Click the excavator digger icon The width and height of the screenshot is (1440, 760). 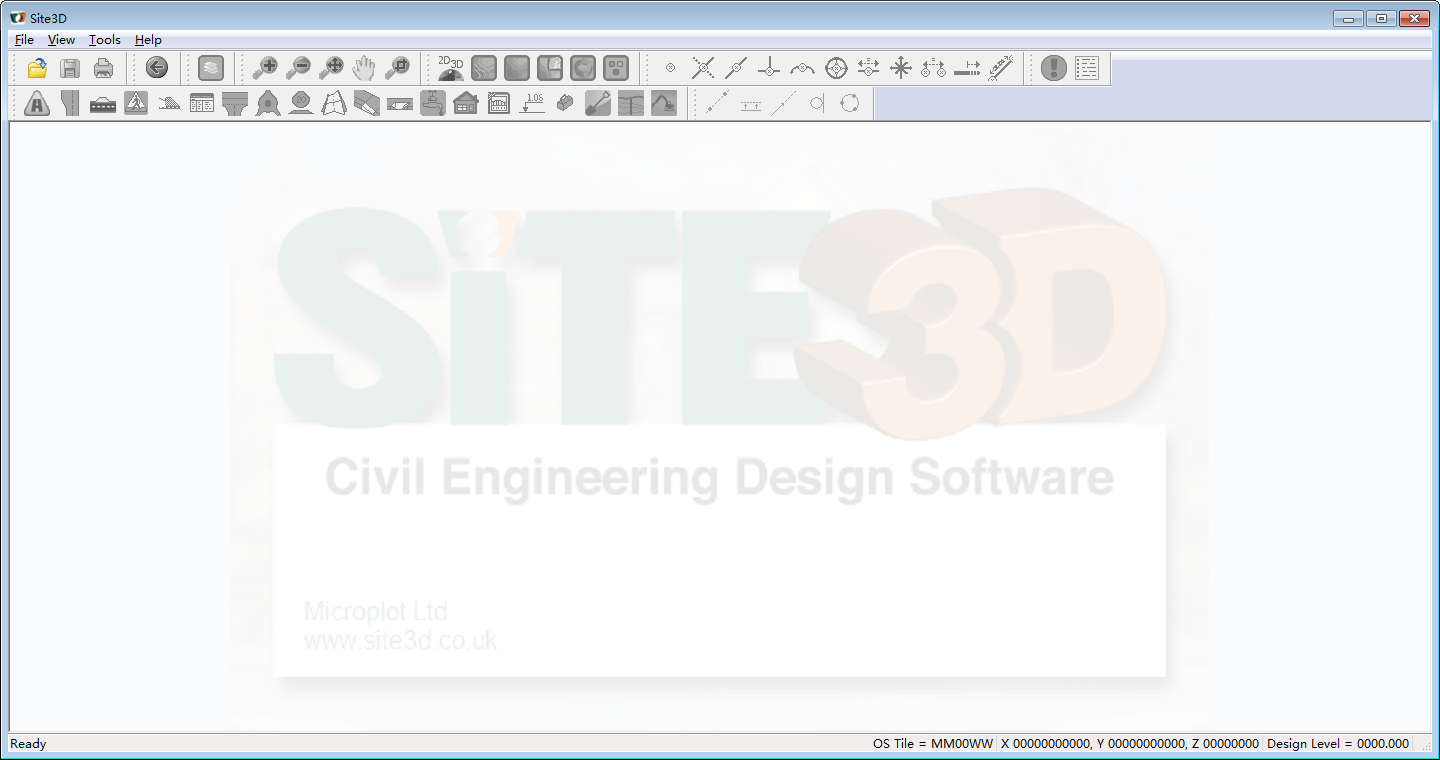click(x=664, y=103)
